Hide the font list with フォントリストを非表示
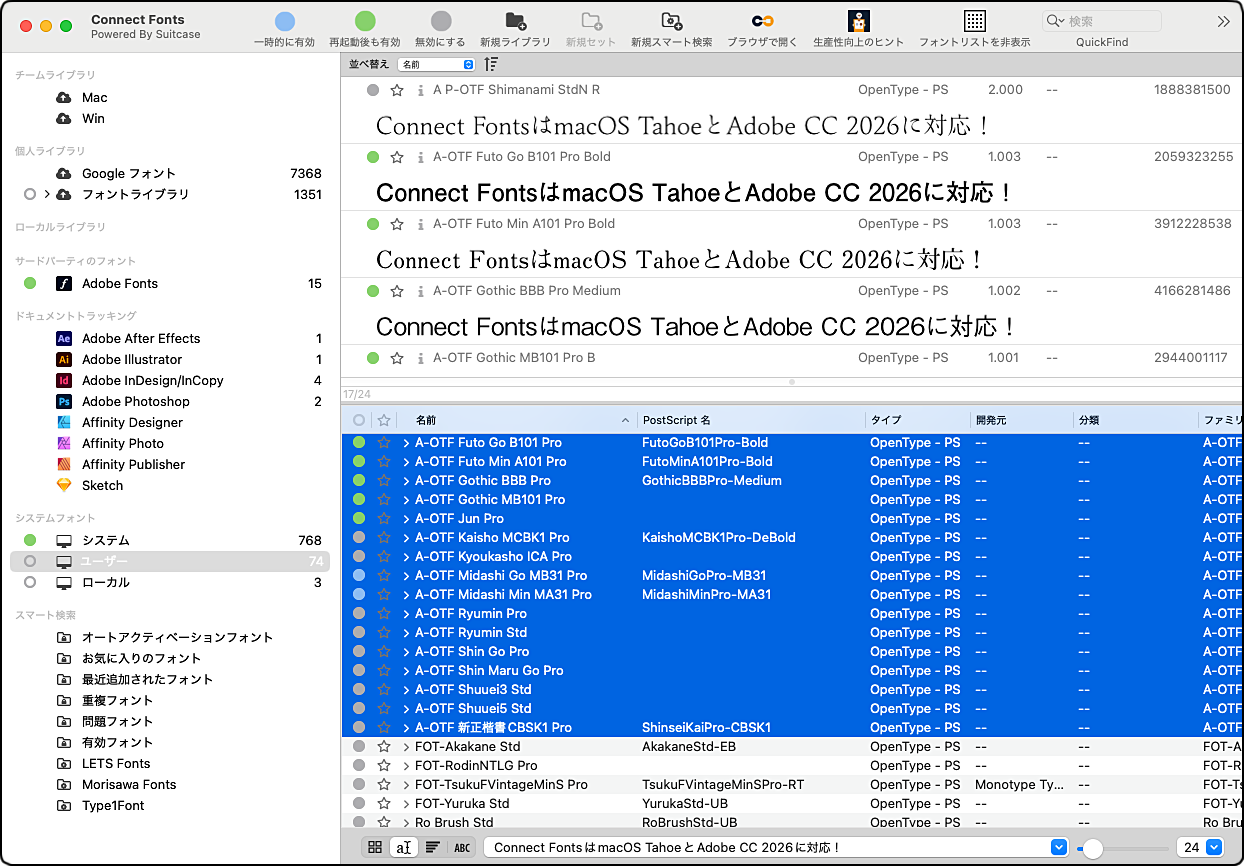 coord(974,21)
